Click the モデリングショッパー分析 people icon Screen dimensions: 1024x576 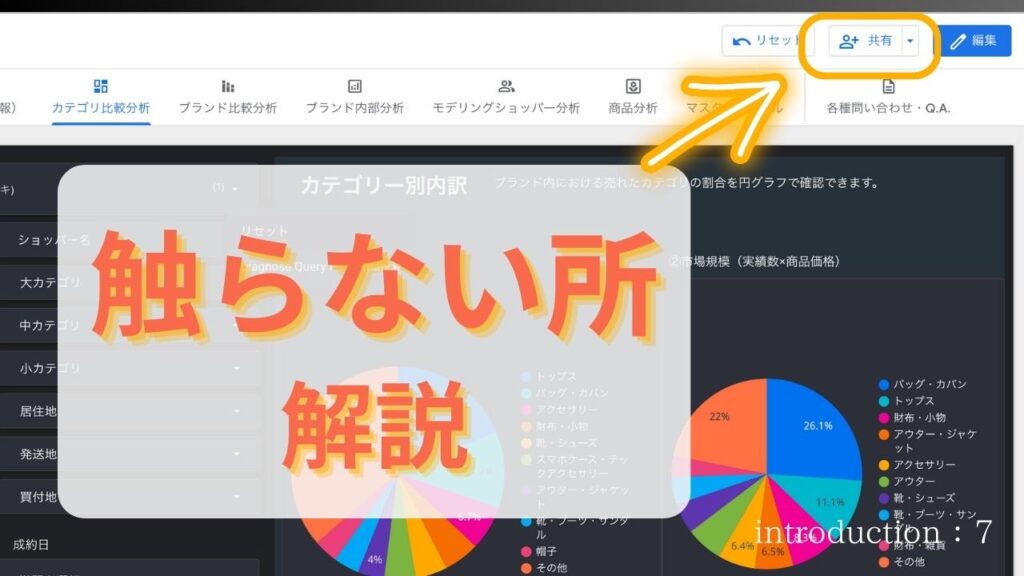[x=506, y=86]
